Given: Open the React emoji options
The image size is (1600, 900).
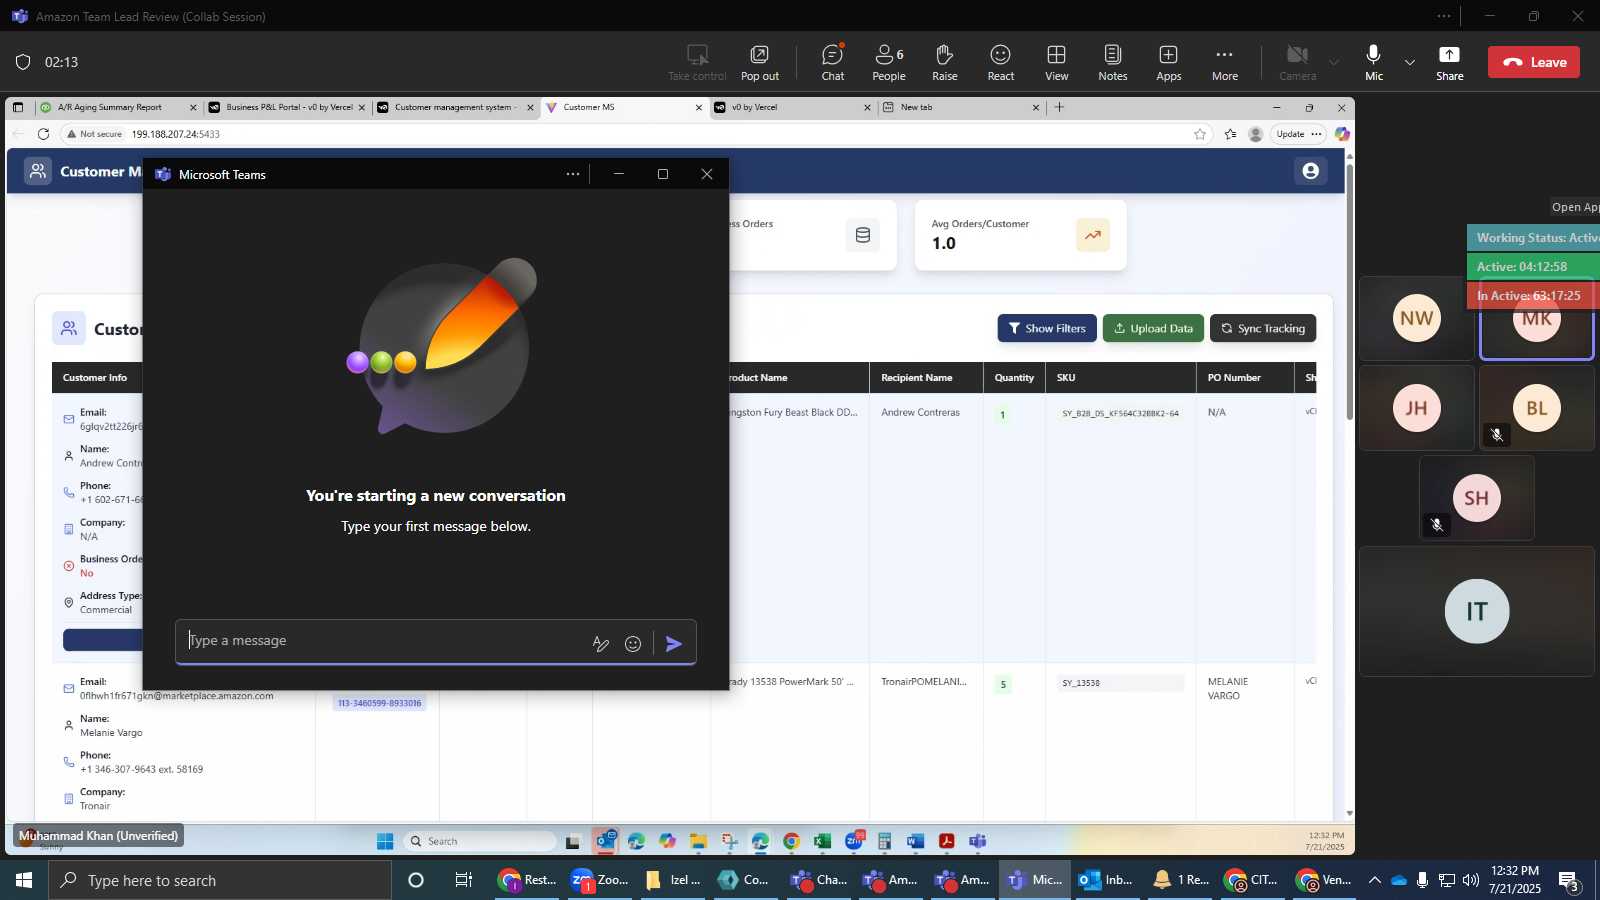Looking at the screenshot, I should pos(1000,62).
